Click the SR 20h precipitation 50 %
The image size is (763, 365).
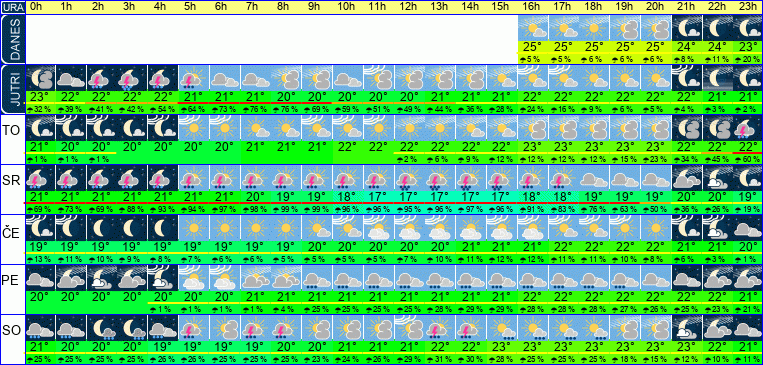coord(656,210)
